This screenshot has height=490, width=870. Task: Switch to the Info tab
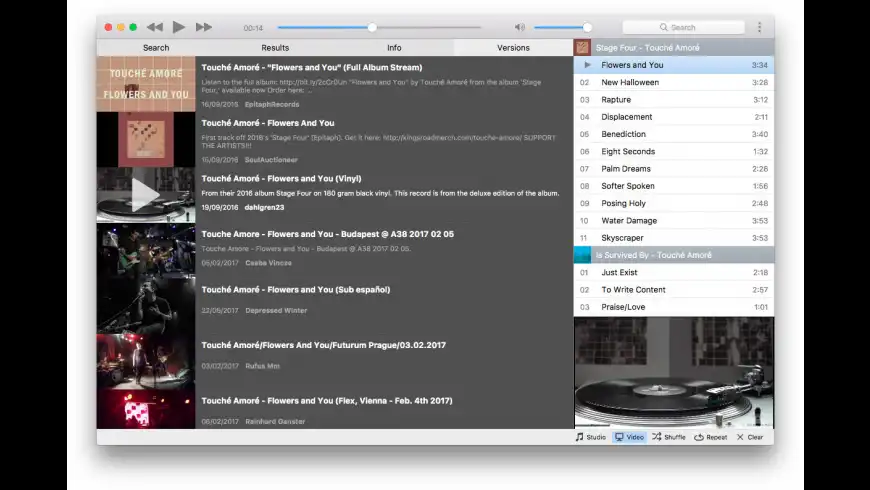pyautogui.click(x=394, y=48)
